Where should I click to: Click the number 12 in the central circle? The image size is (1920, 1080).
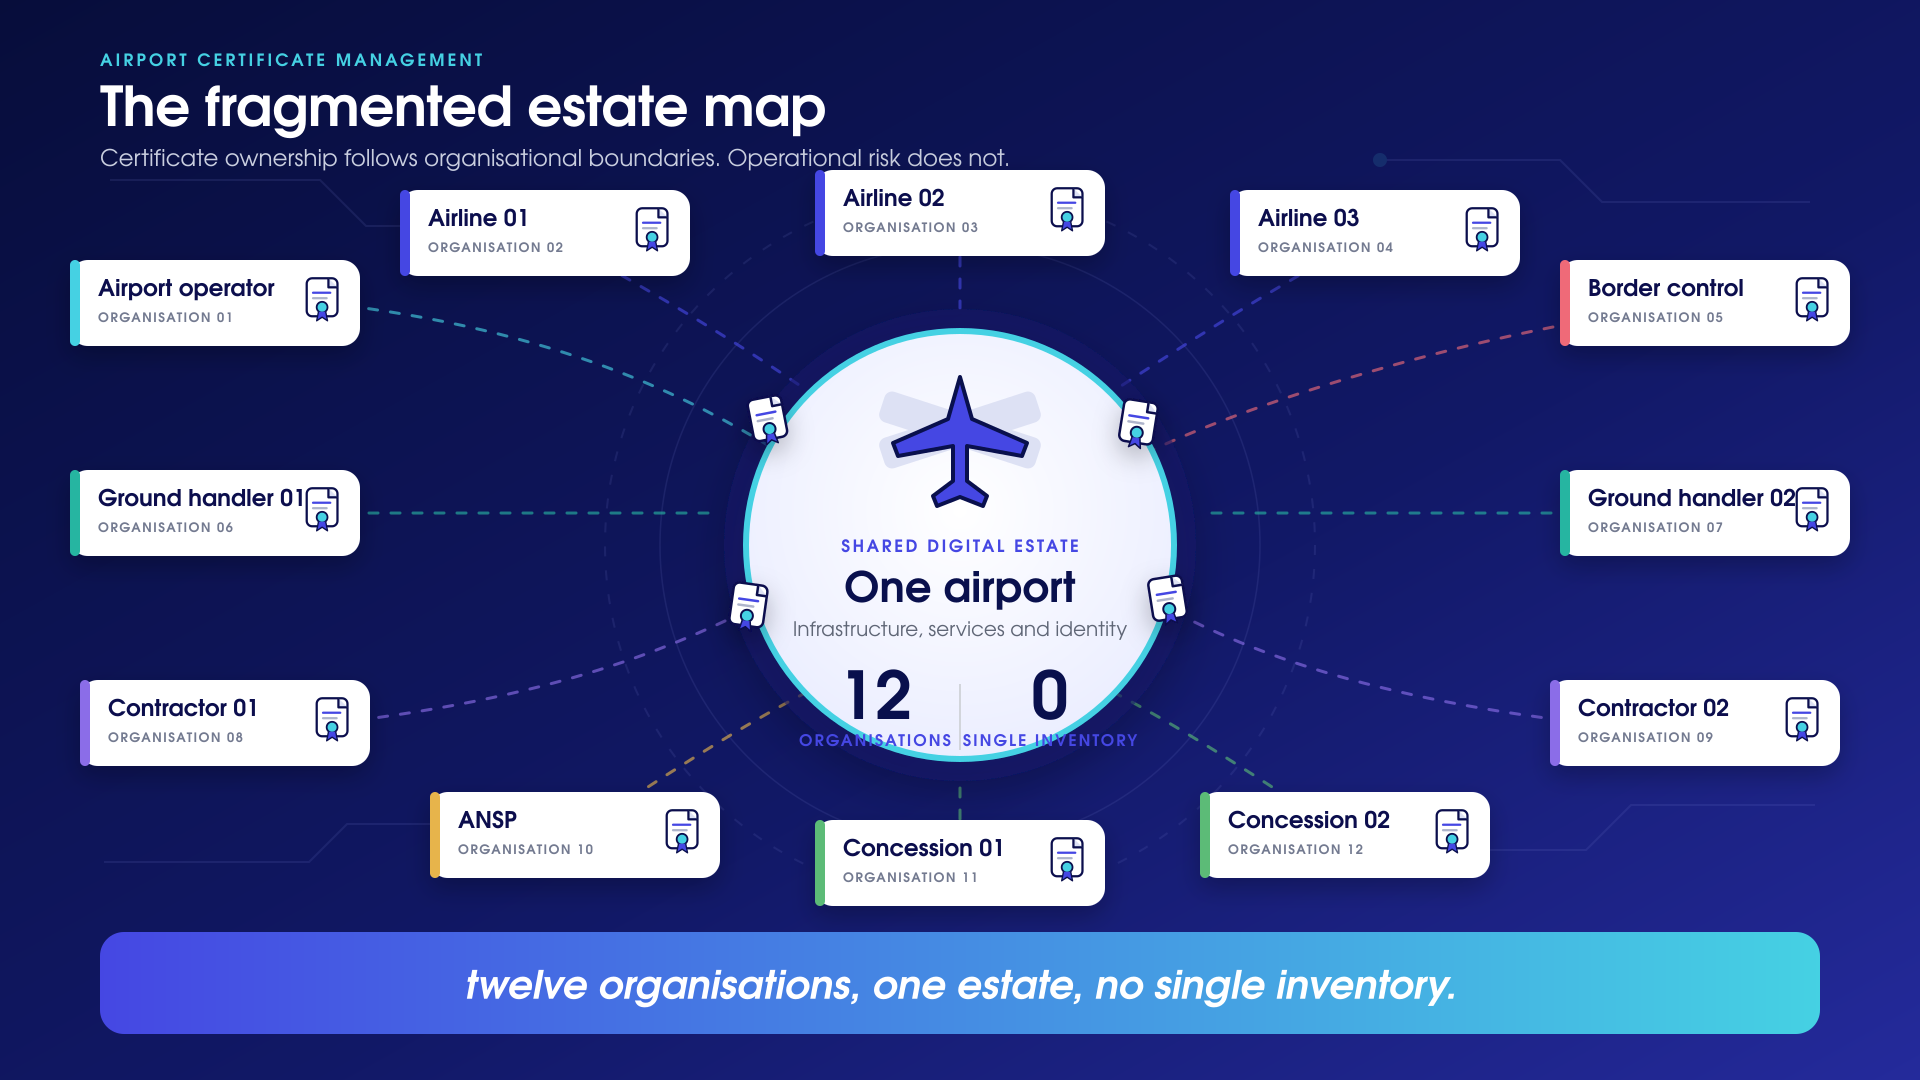(x=878, y=695)
